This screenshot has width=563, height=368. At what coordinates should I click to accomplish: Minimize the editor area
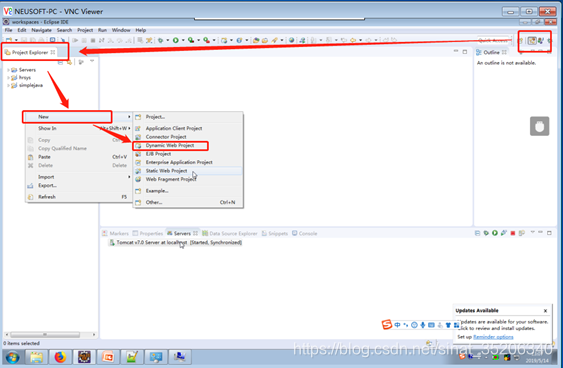click(456, 51)
